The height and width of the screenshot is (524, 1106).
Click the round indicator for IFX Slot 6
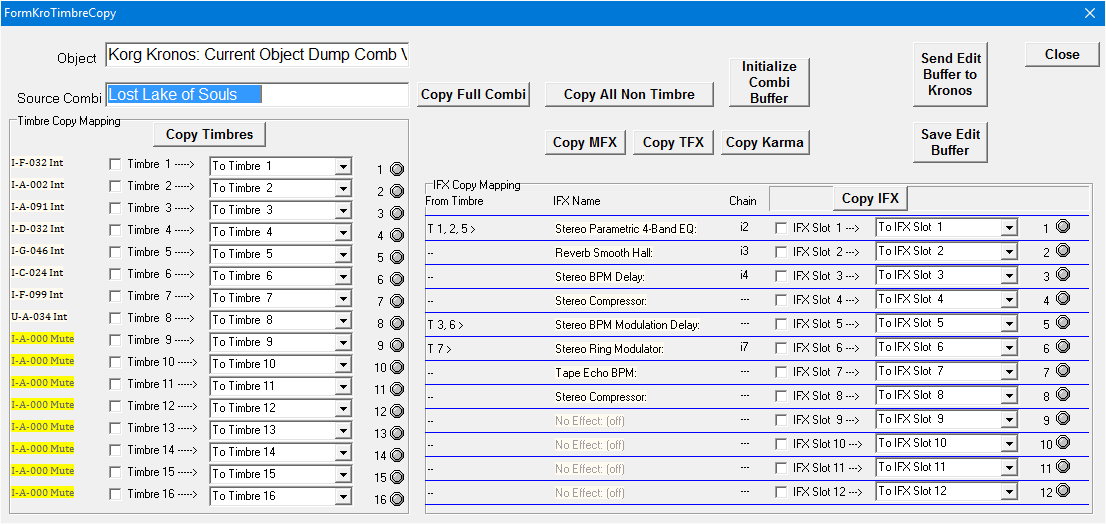(1063, 346)
